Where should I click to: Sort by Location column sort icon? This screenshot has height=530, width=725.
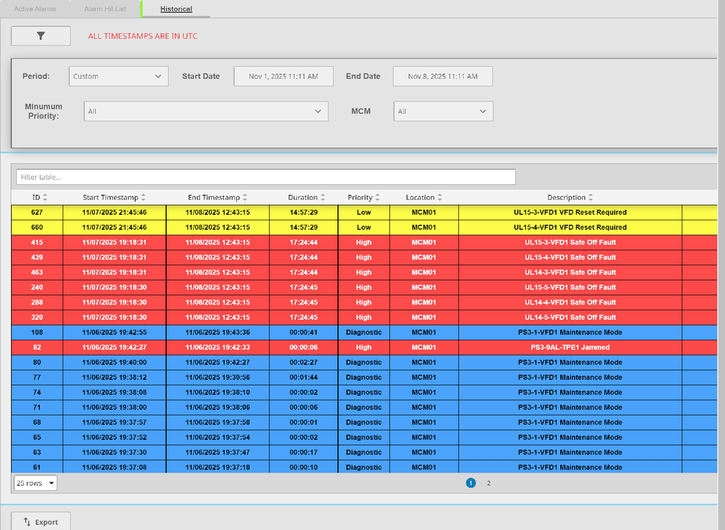coord(440,198)
